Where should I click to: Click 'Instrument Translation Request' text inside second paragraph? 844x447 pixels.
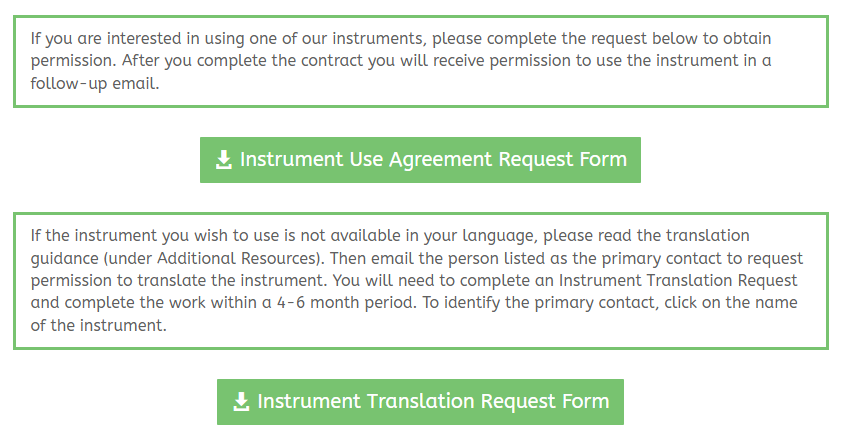point(678,281)
